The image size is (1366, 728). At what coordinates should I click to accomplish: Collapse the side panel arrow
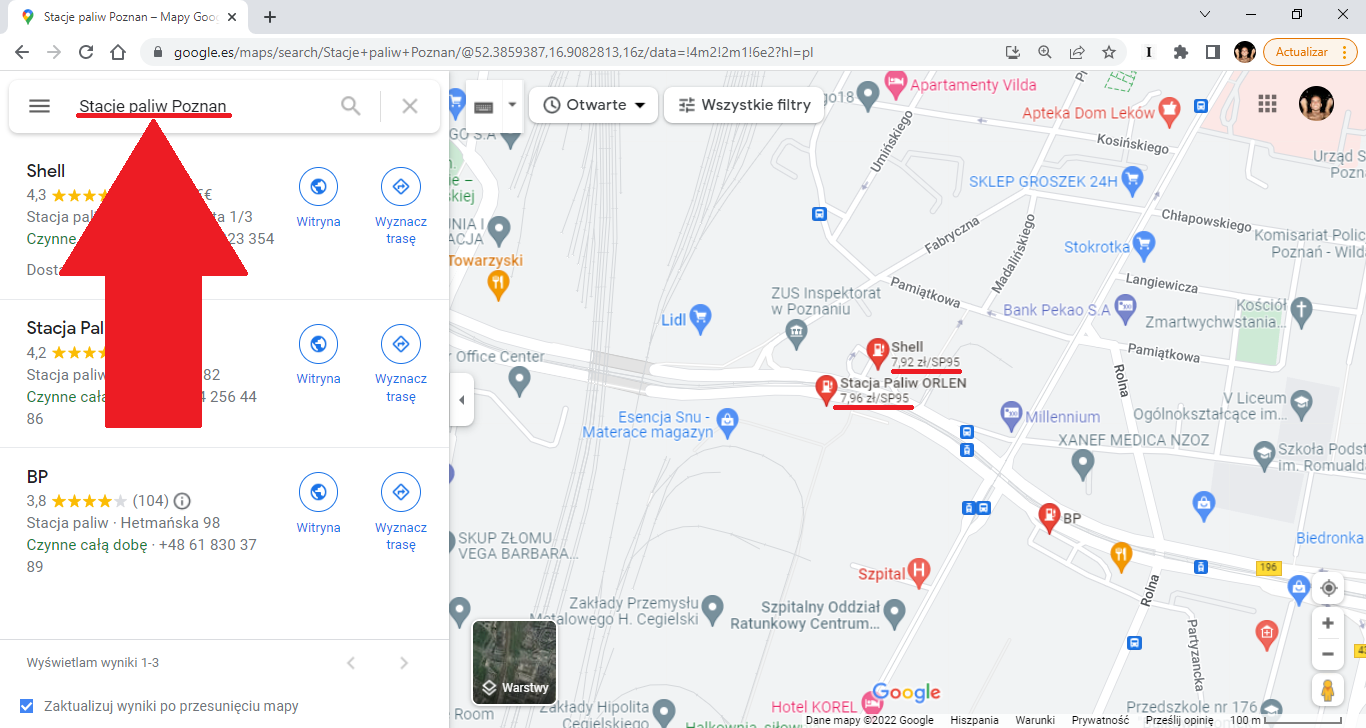[461, 400]
